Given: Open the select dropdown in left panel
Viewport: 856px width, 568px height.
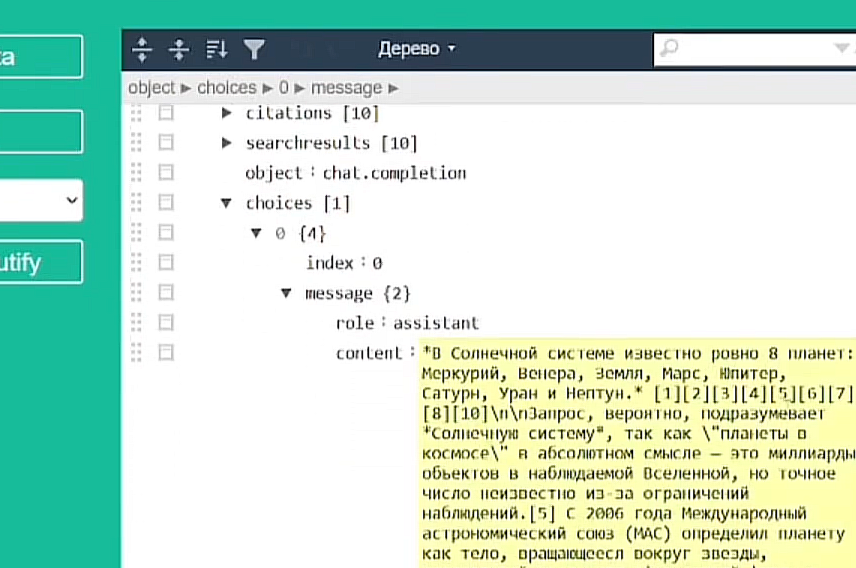Looking at the screenshot, I should (x=40, y=200).
